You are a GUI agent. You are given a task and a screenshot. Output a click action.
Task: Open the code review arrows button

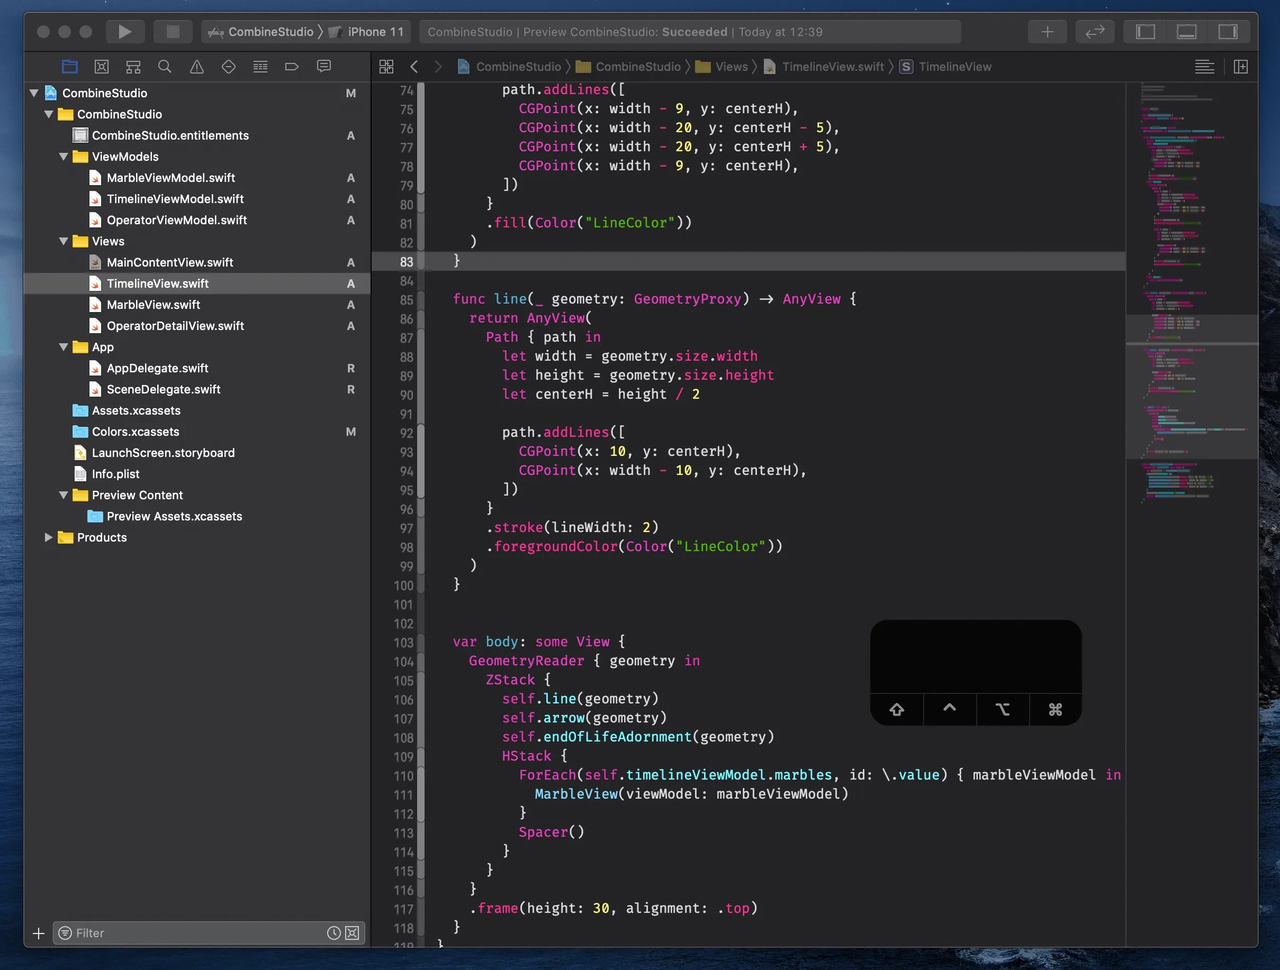pyautogui.click(x=1095, y=32)
